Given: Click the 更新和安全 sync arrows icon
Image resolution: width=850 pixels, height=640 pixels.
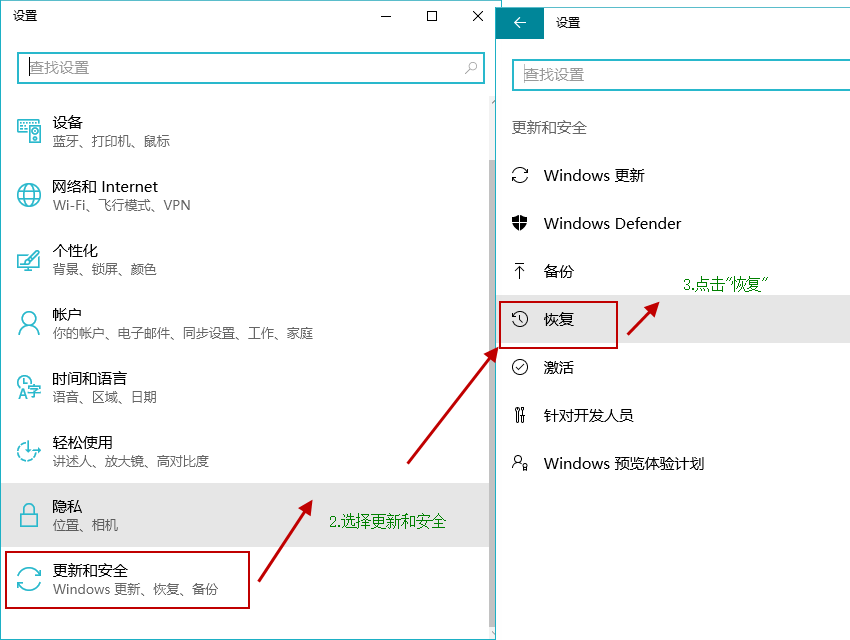Looking at the screenshot, I should (x=29, y=579).
